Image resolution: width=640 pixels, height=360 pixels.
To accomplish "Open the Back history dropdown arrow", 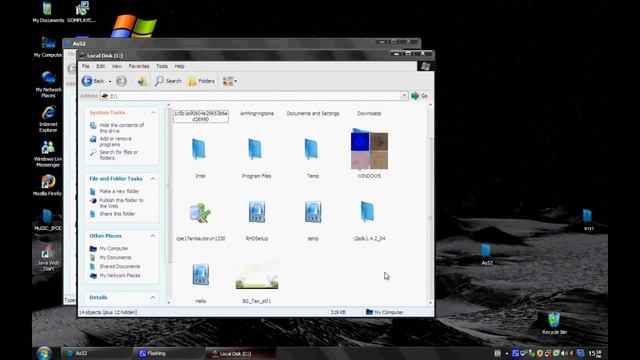I will click(x=110, y=81).
